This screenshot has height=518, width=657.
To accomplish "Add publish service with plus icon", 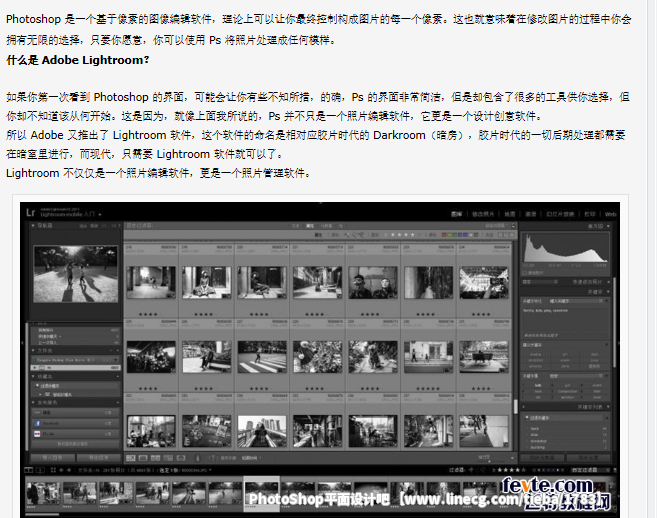I will click(x=118, y=403).
